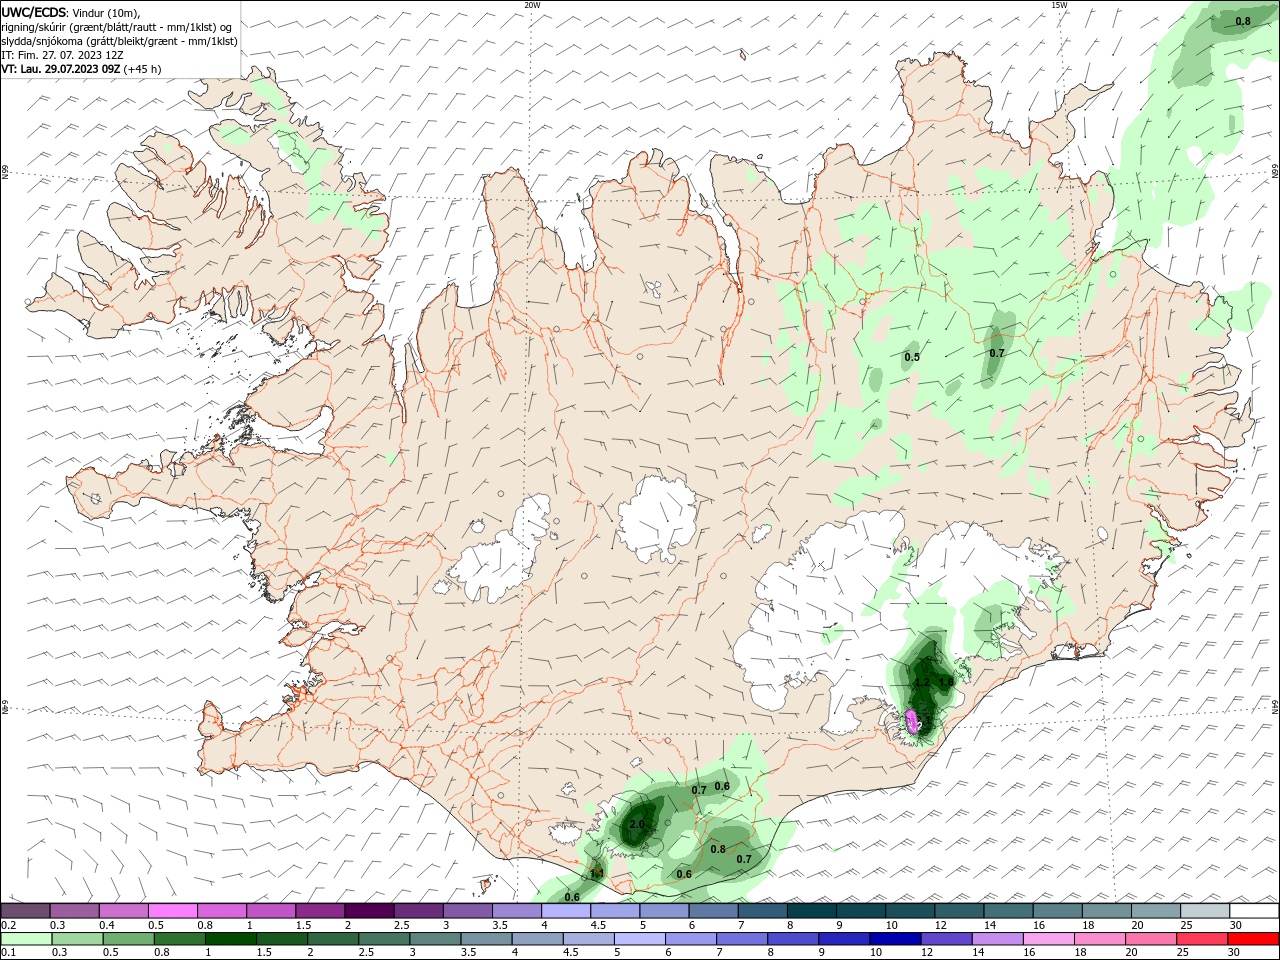Click the 'IT: Fim. 27. 07. 2023 12Z' line
This screenshot has width=1280, height=960.
click(62, 55)
